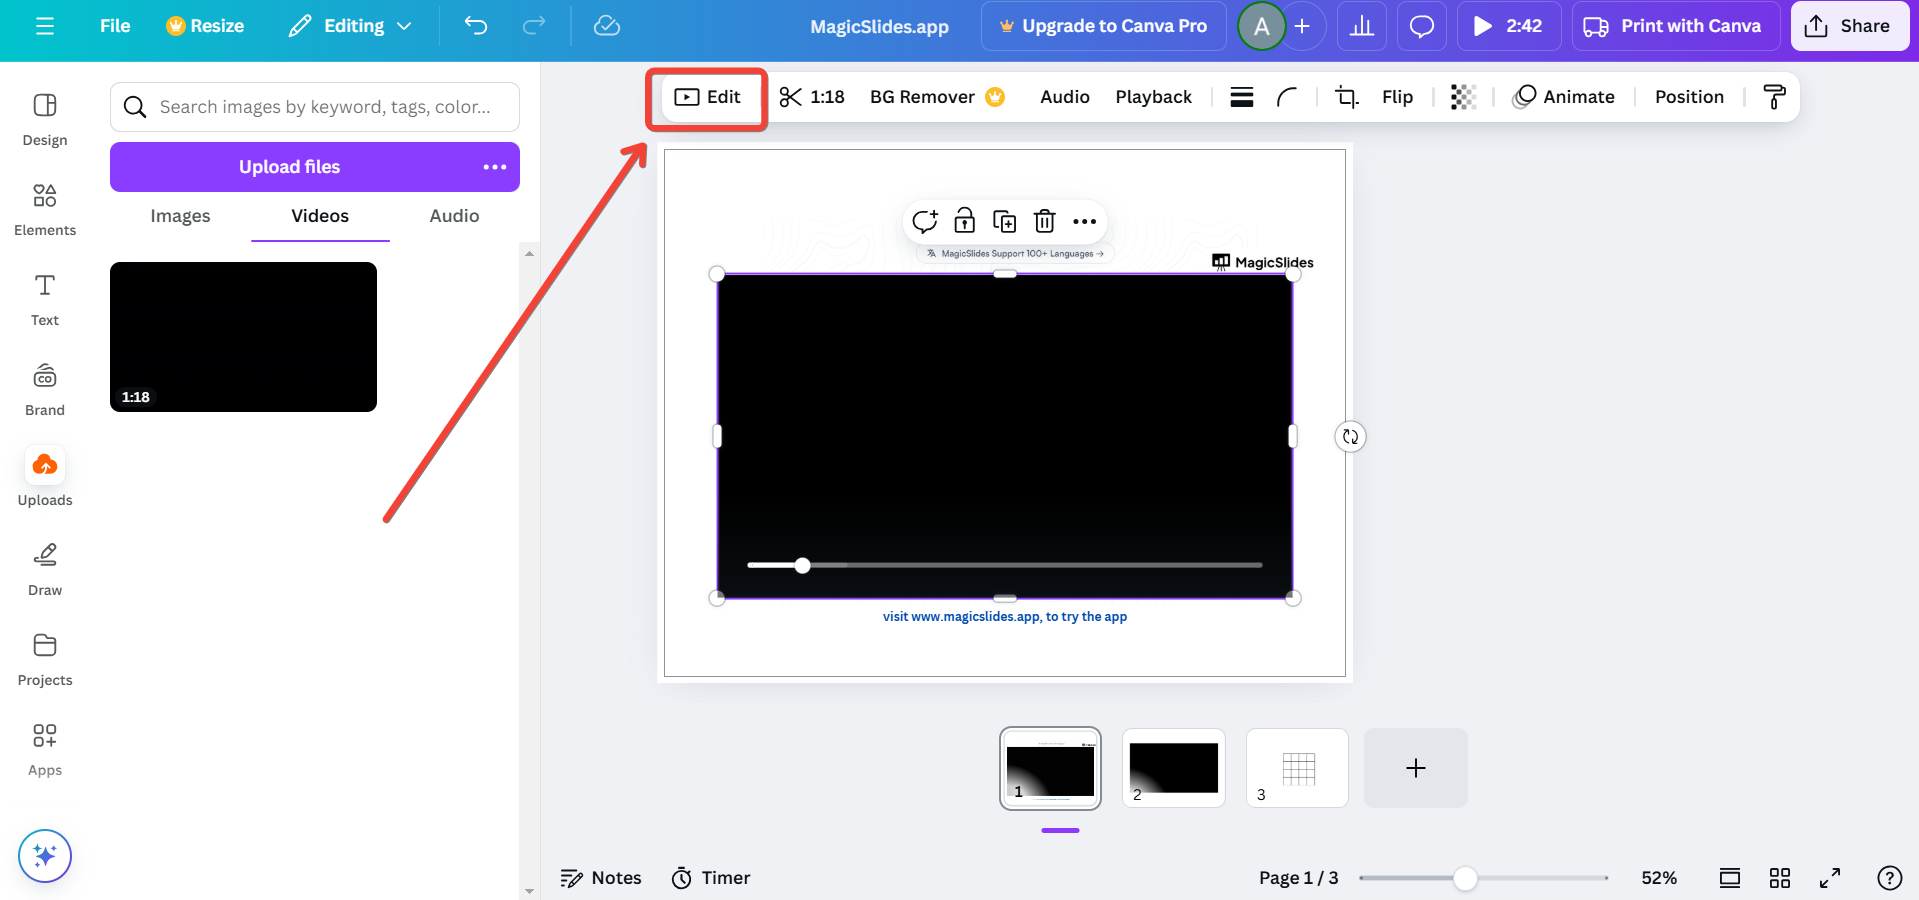Switch to grid view of pages

[x=1780, y=878]
